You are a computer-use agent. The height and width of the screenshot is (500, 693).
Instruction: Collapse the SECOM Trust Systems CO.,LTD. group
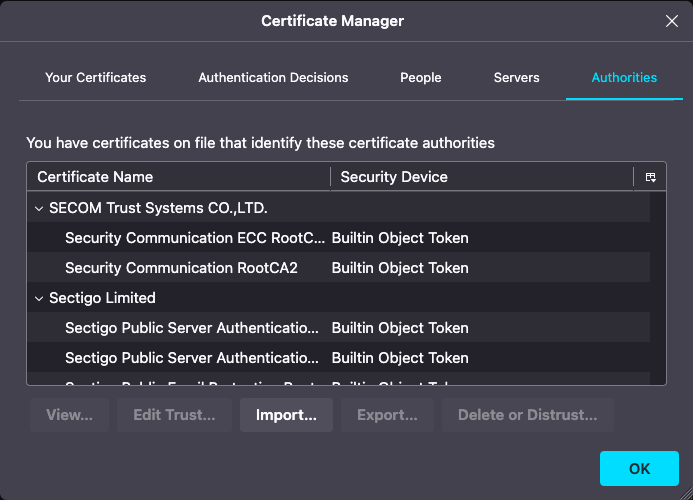click(39, 208)
